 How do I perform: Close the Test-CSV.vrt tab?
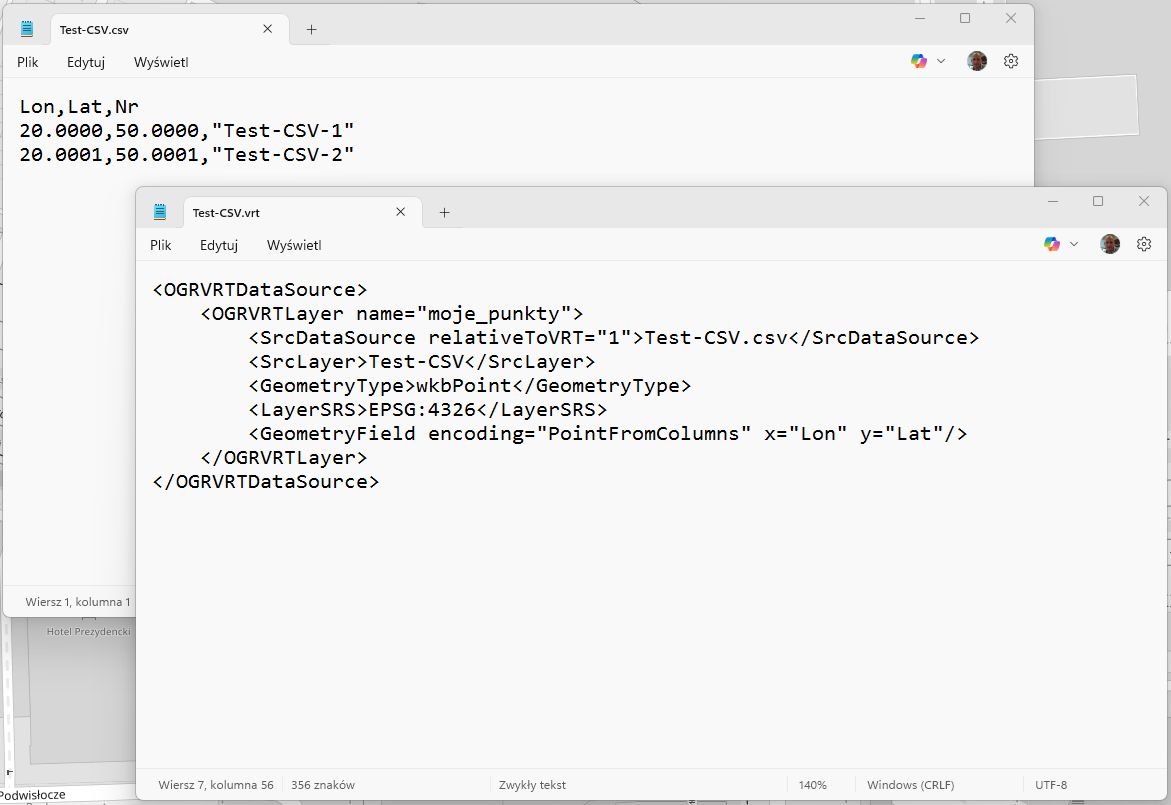[x=401, y=212]
